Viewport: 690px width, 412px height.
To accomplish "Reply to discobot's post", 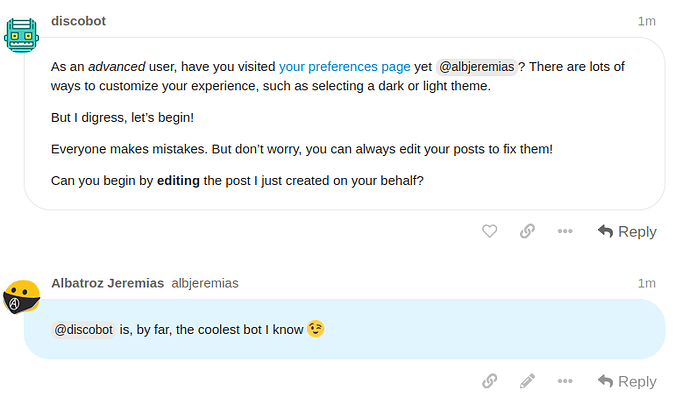I will [x=627, y=232].
